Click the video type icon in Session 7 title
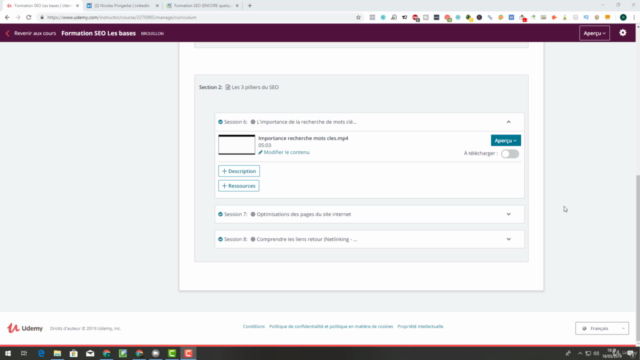Image resolution: width=640 pixels, height=360 pixels. [253, 214]
